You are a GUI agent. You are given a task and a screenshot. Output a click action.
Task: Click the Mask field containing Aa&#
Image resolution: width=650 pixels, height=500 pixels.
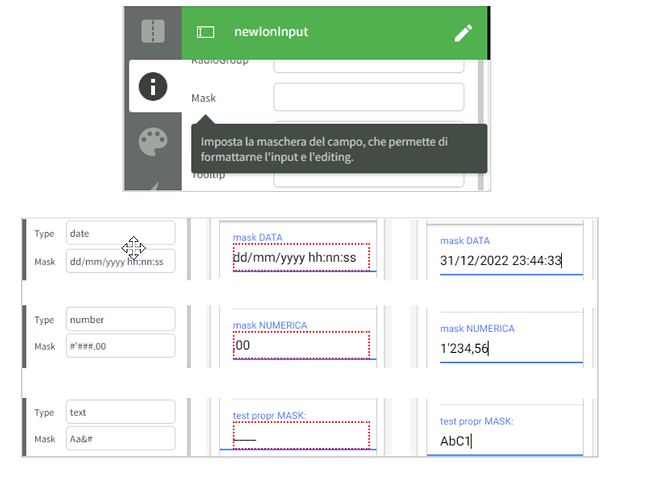[120, 438]
